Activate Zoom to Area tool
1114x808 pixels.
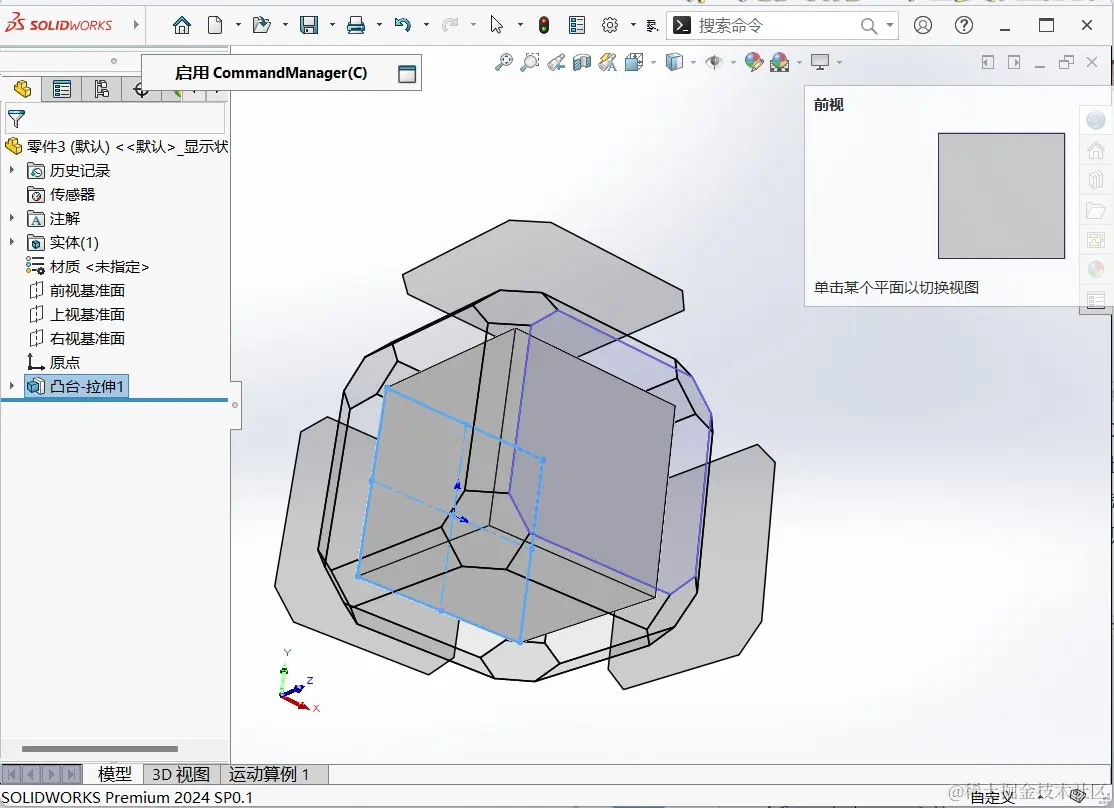529,63
